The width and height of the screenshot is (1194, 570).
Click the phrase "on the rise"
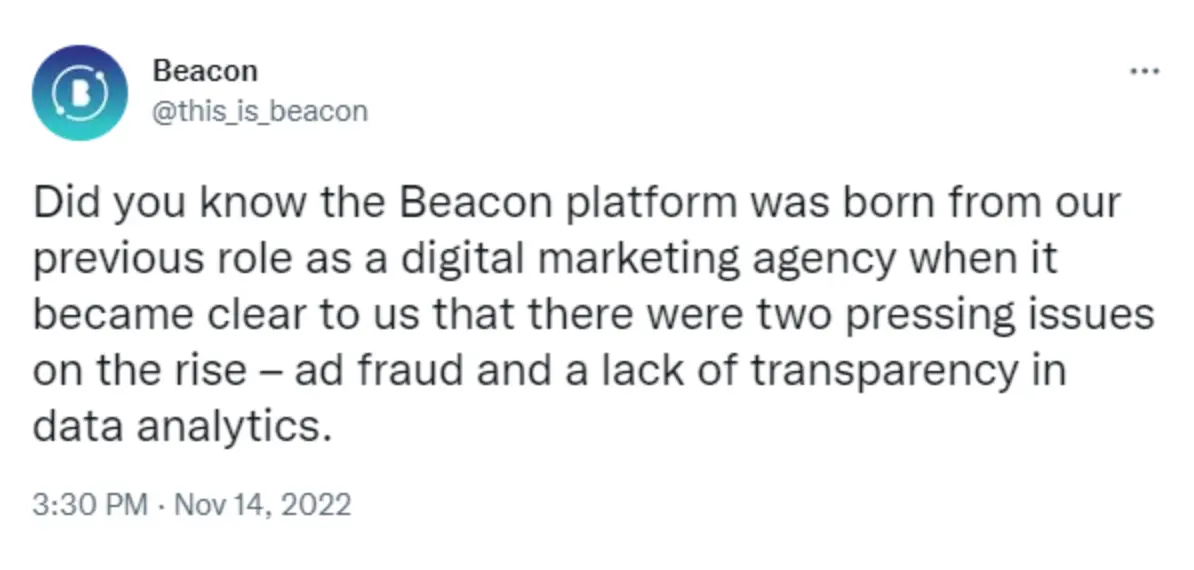[140, 372]
